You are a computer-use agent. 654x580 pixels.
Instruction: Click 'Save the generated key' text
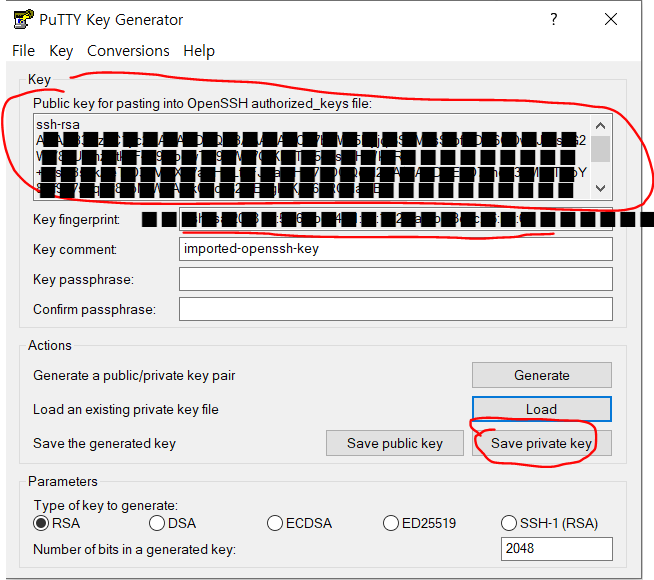coord(104,443)
